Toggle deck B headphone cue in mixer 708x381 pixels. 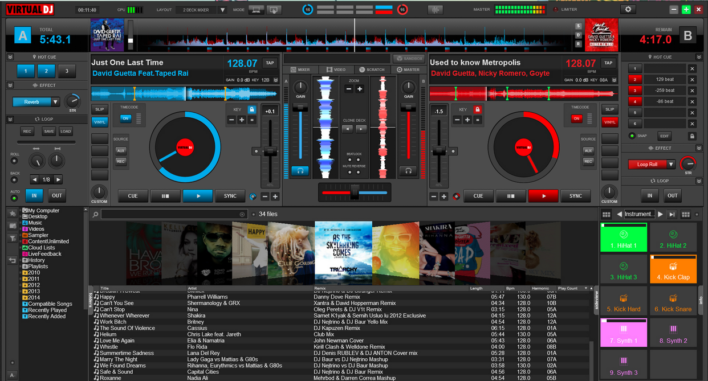tap(408, 171)
